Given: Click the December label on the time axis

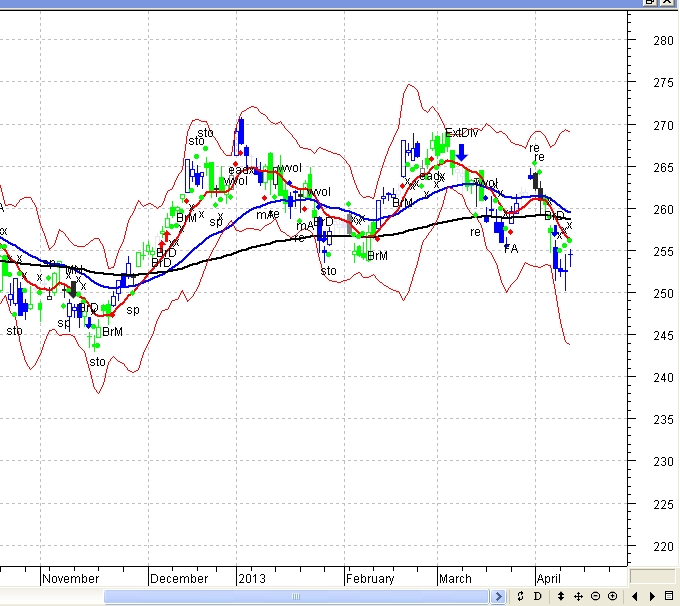Looking at the screenshot, I should tap(179, 578).
